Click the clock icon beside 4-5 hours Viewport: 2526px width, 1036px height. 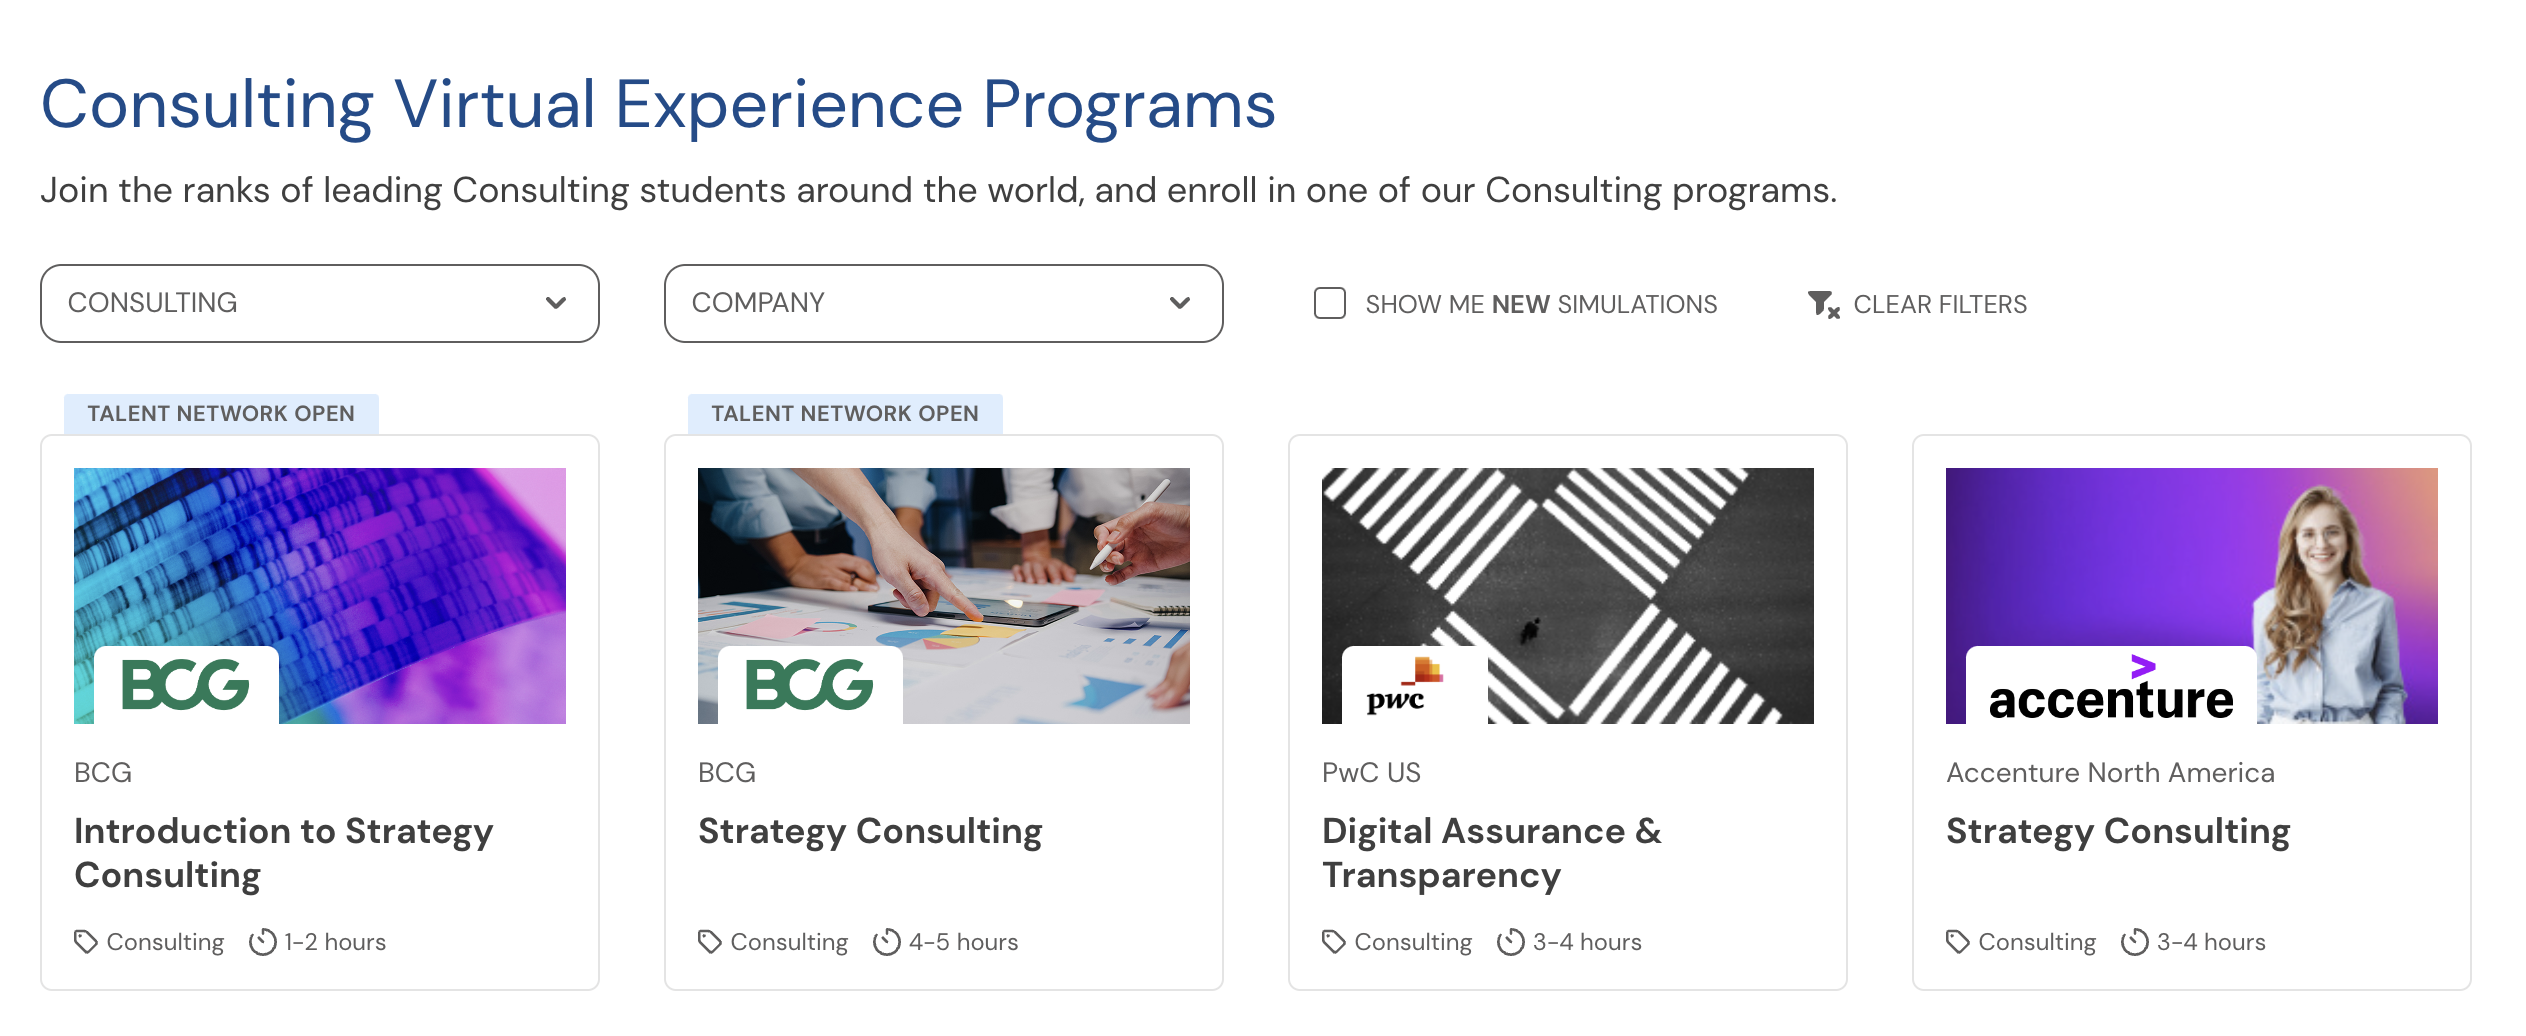point(887,942)
